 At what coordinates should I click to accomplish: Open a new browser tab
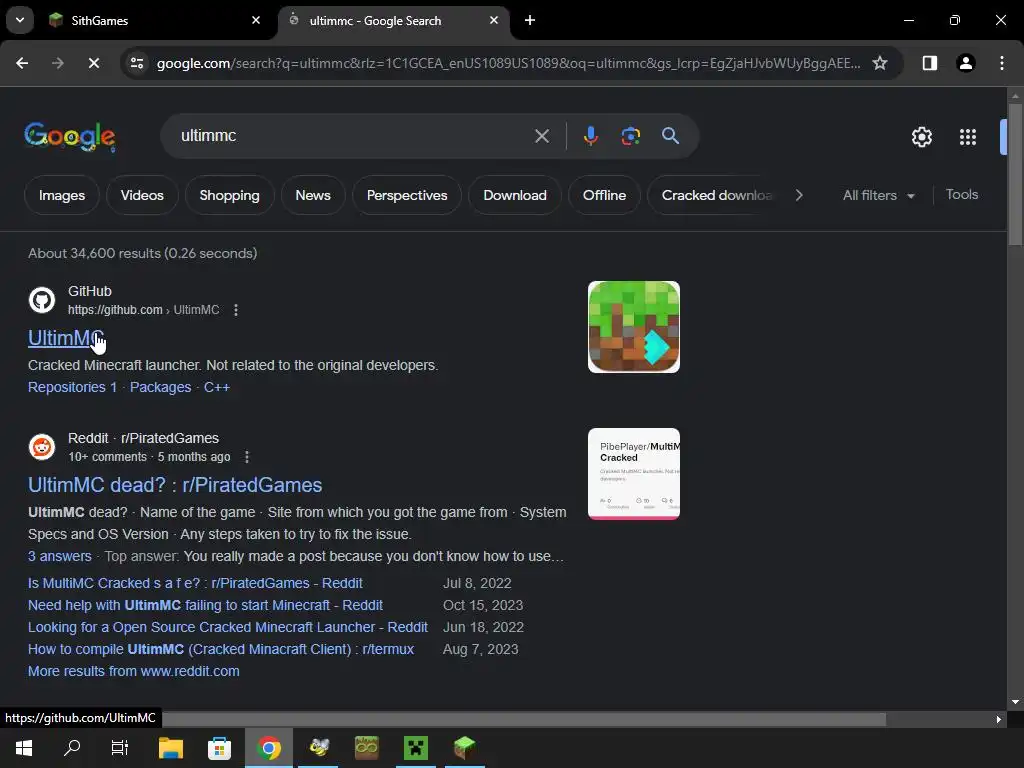pyautogui.click(x=530, y=20)
